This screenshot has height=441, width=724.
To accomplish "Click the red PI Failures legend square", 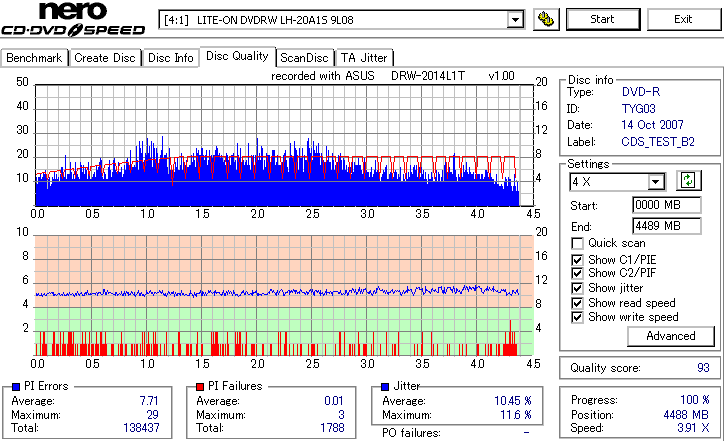I will click(200, 387).
